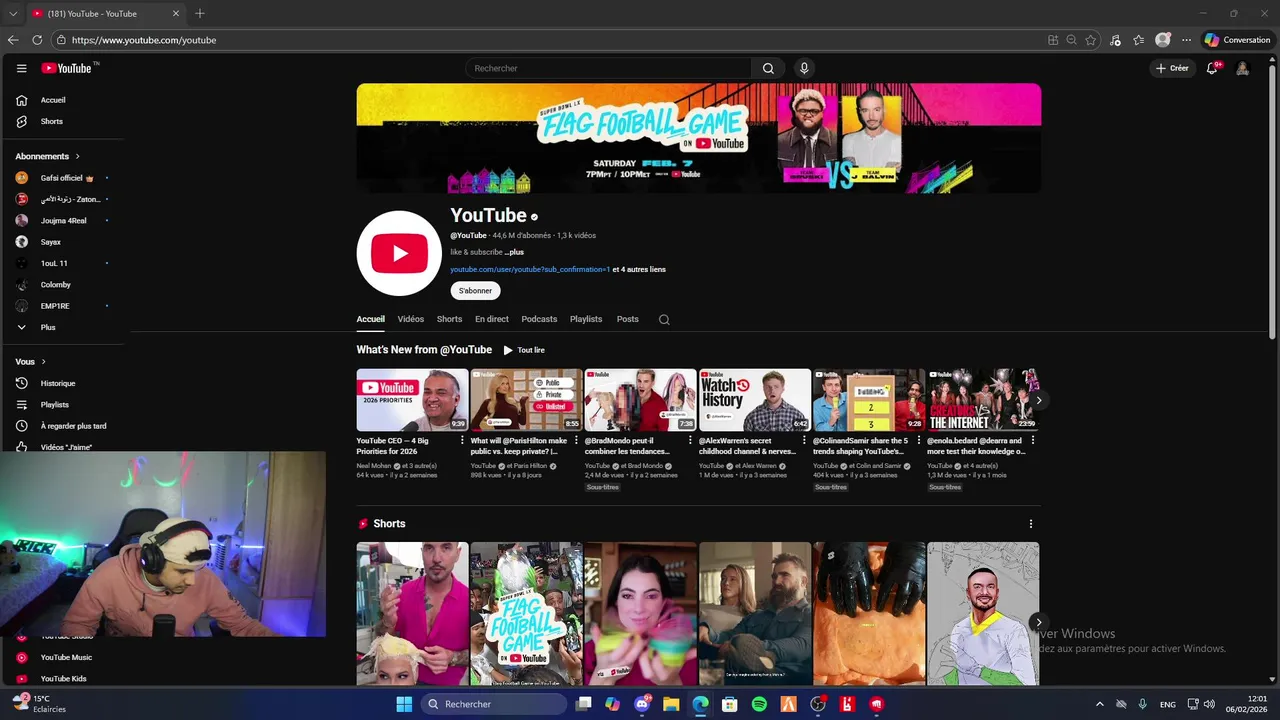
Task: Add page to favorites star icon
Action: coord(1091,40)
